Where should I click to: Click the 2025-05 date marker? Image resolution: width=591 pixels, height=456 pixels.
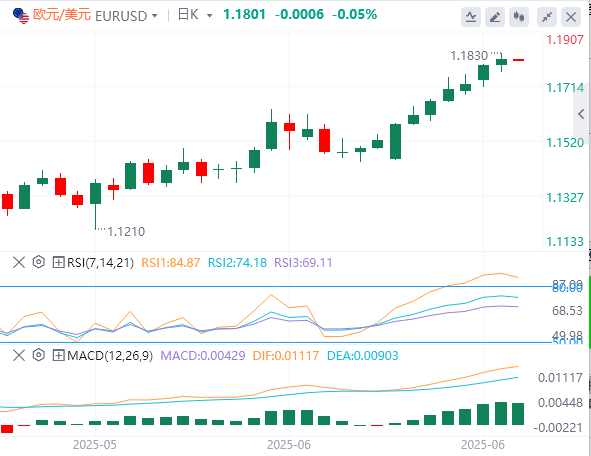pyautogui.click(x=95, y=445)
